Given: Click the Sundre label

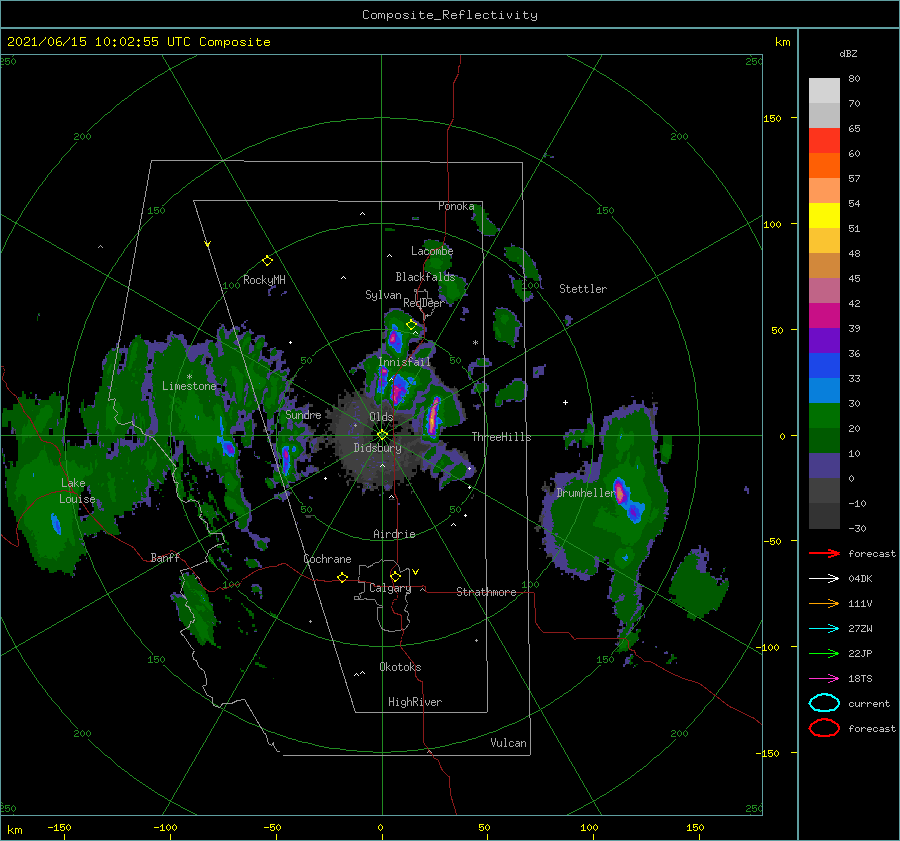Looking at the screenshot, I should pyautogui.click(x=303, y=415).
